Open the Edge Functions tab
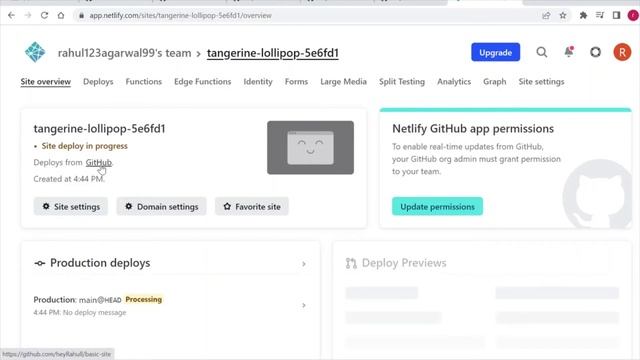 (x=202, y=82)
